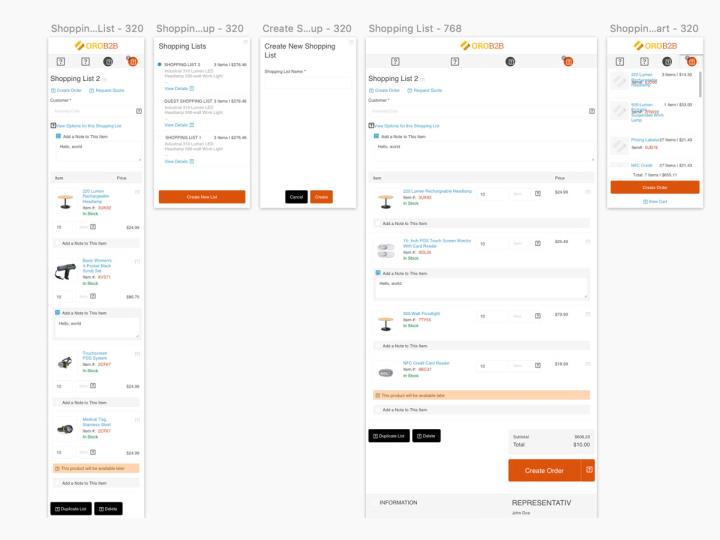The width and height of the screenshot is (720, 540).
Task: Click the orange cart icon in the 768 artboard header
Action: pyautogui.click(x=568, y=61)
